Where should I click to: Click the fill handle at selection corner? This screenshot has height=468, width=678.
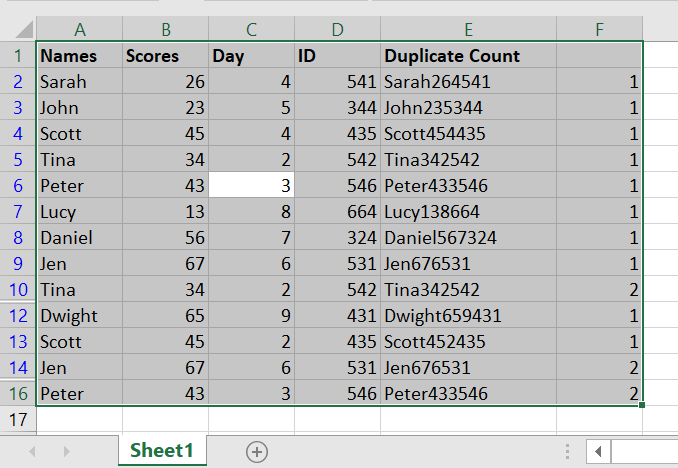(642, 405)
